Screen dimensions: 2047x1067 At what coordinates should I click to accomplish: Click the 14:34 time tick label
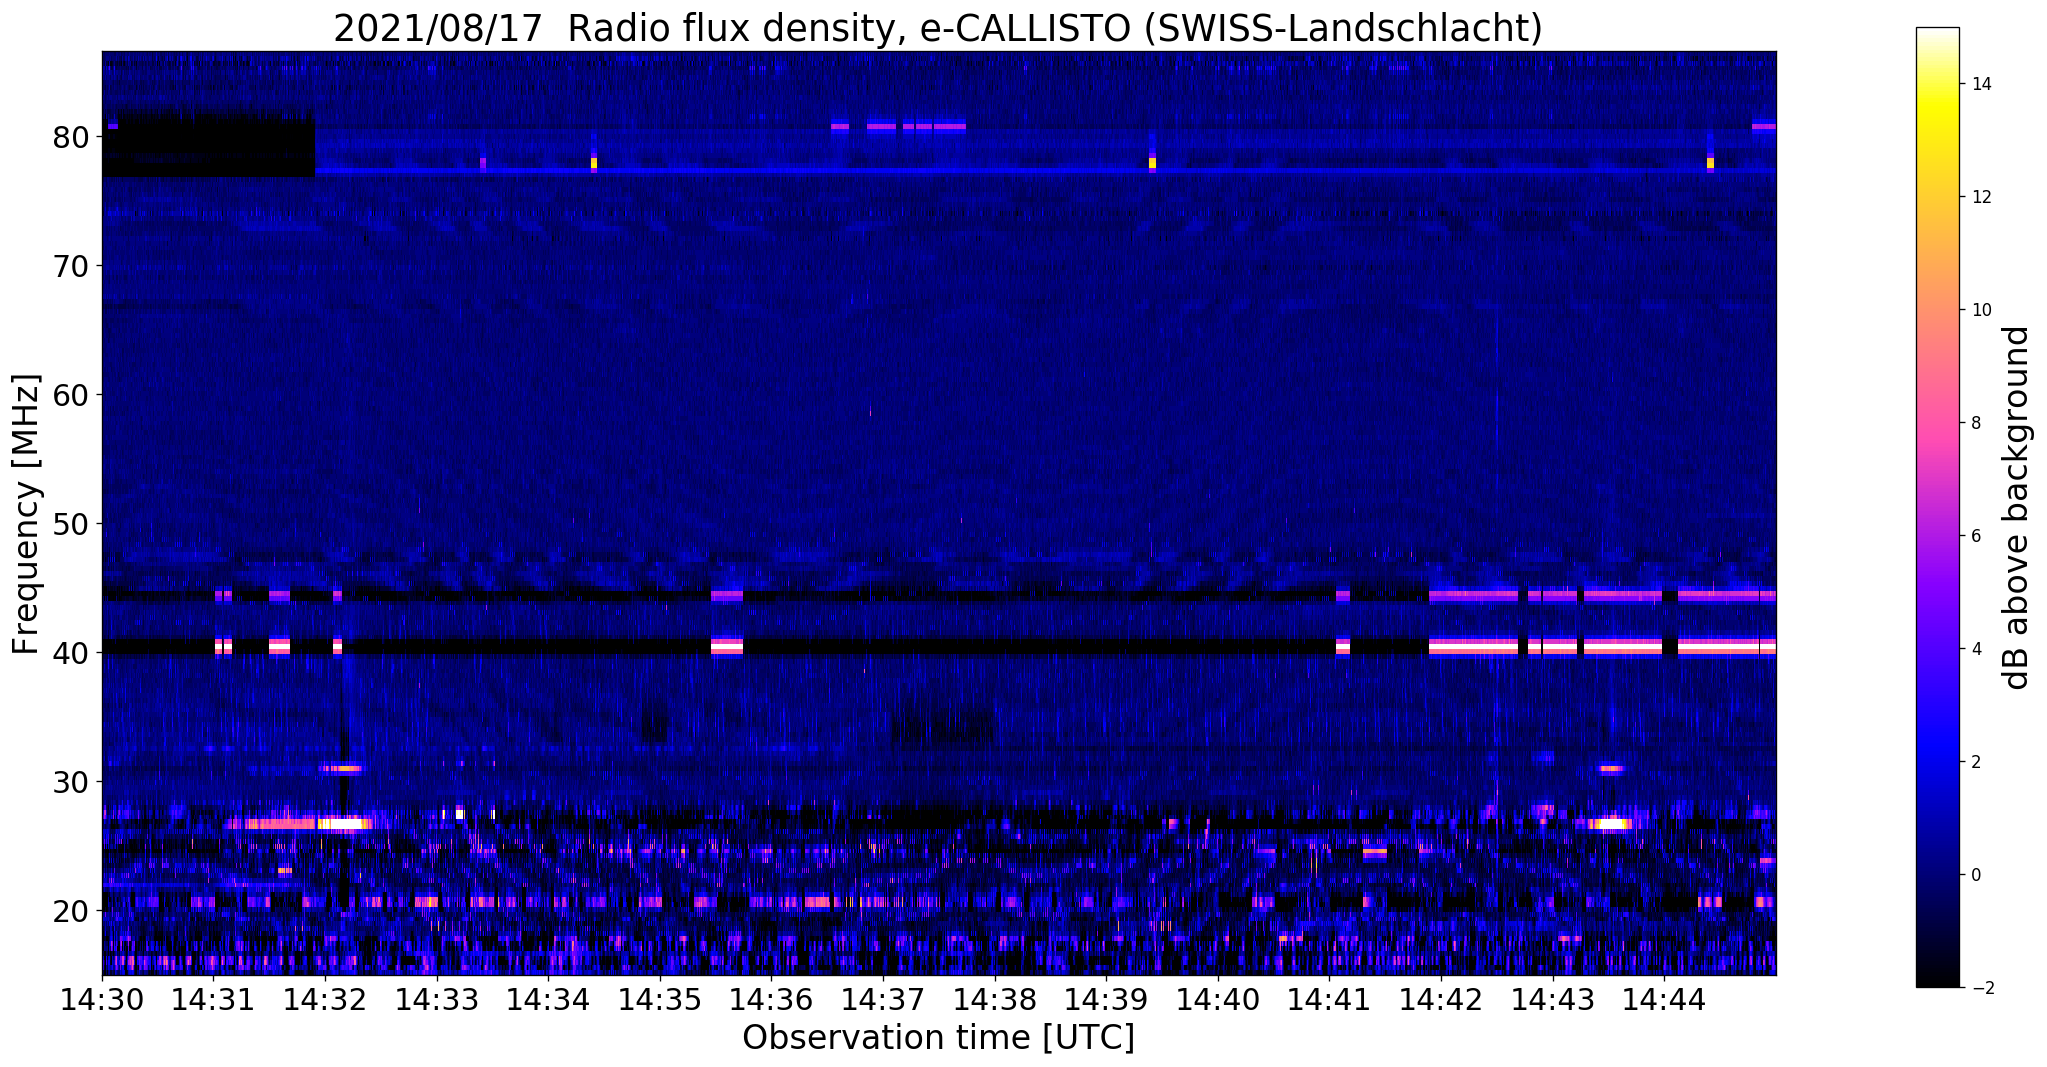(548, 998)
